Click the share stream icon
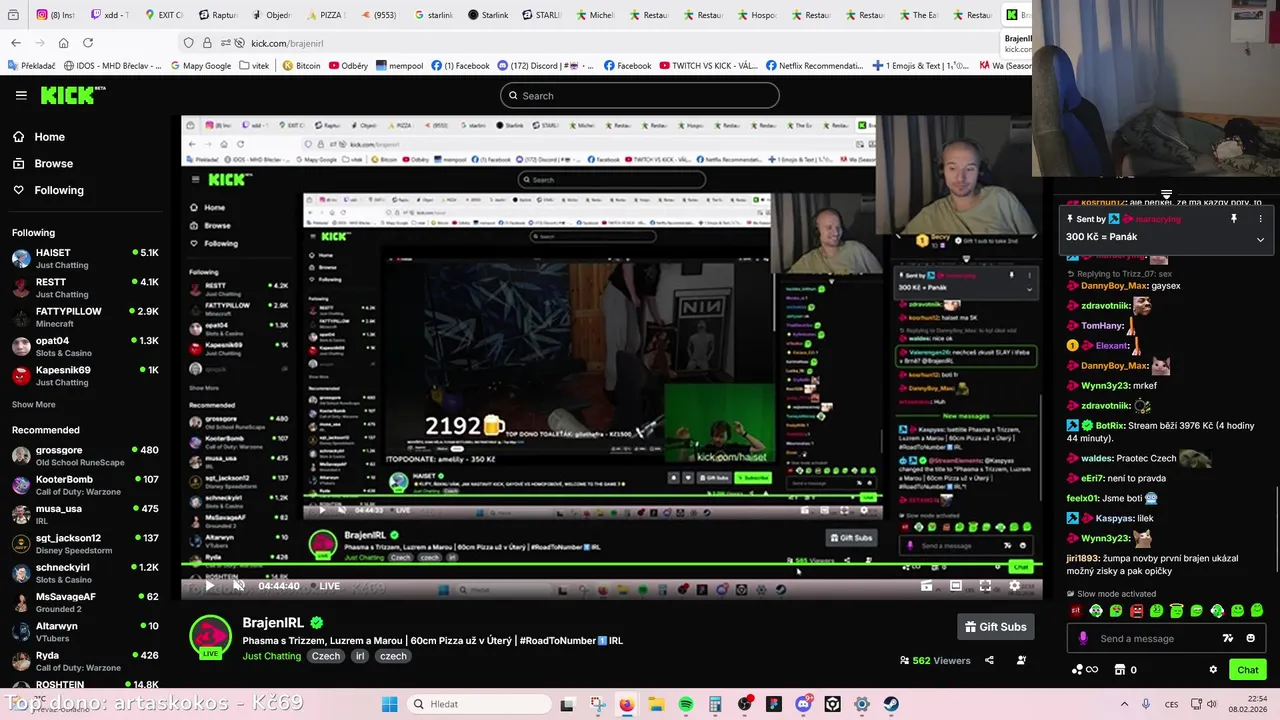 [989, 660]
